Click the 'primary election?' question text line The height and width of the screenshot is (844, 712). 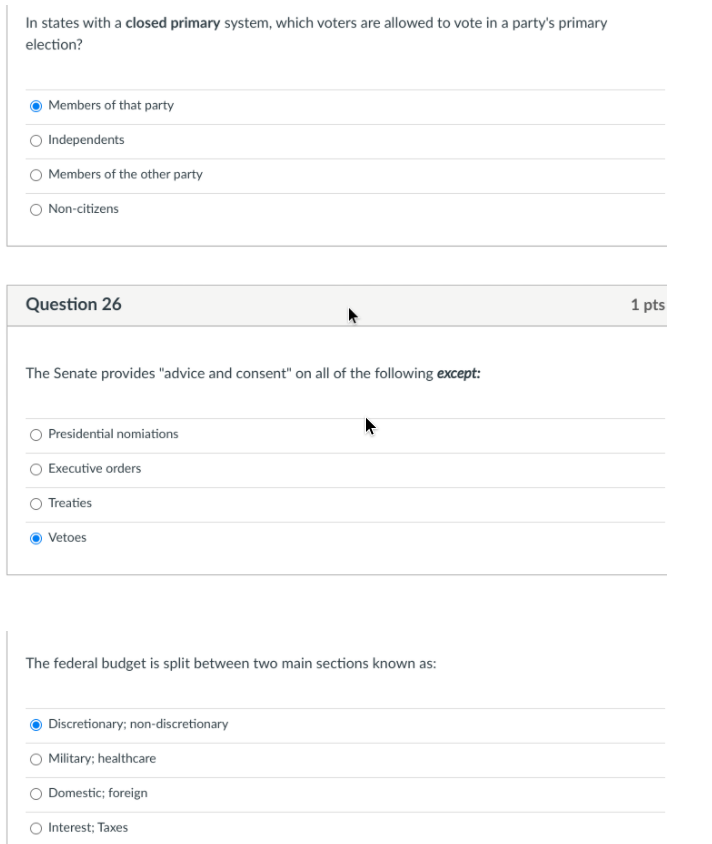click(x=53, y=45)
